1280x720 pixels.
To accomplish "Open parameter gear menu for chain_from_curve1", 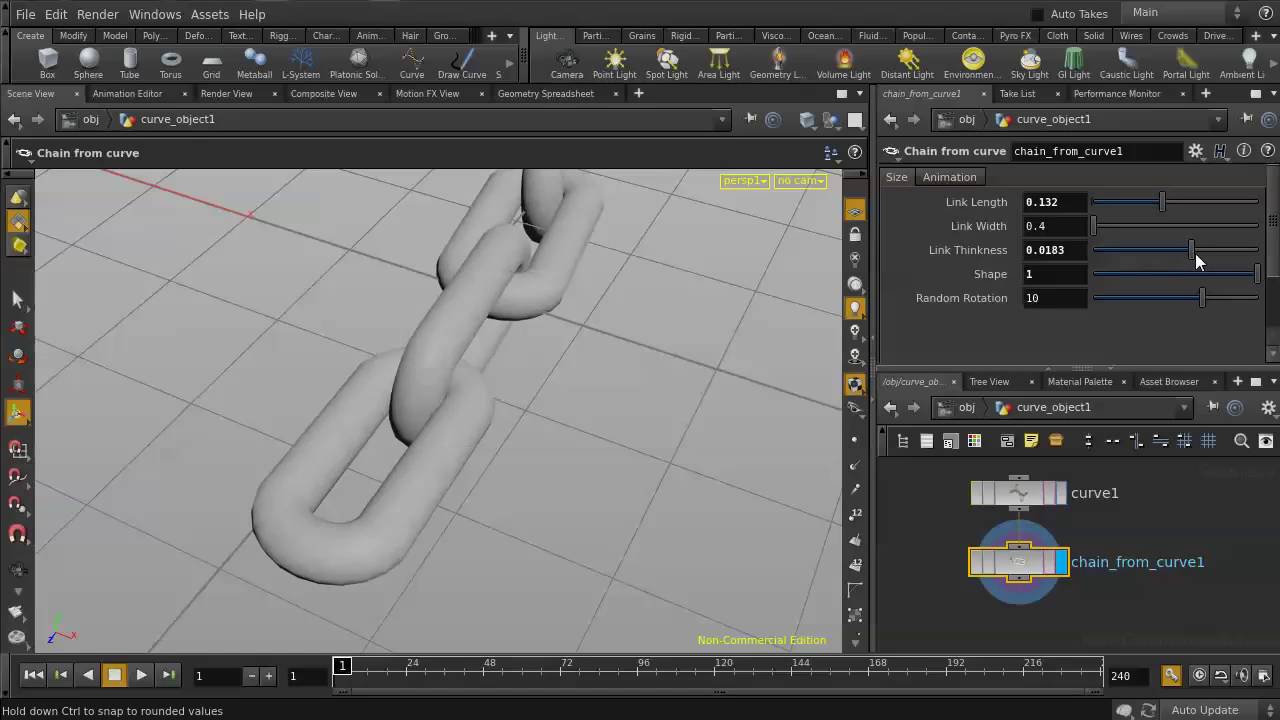I will pos(1196,151).
